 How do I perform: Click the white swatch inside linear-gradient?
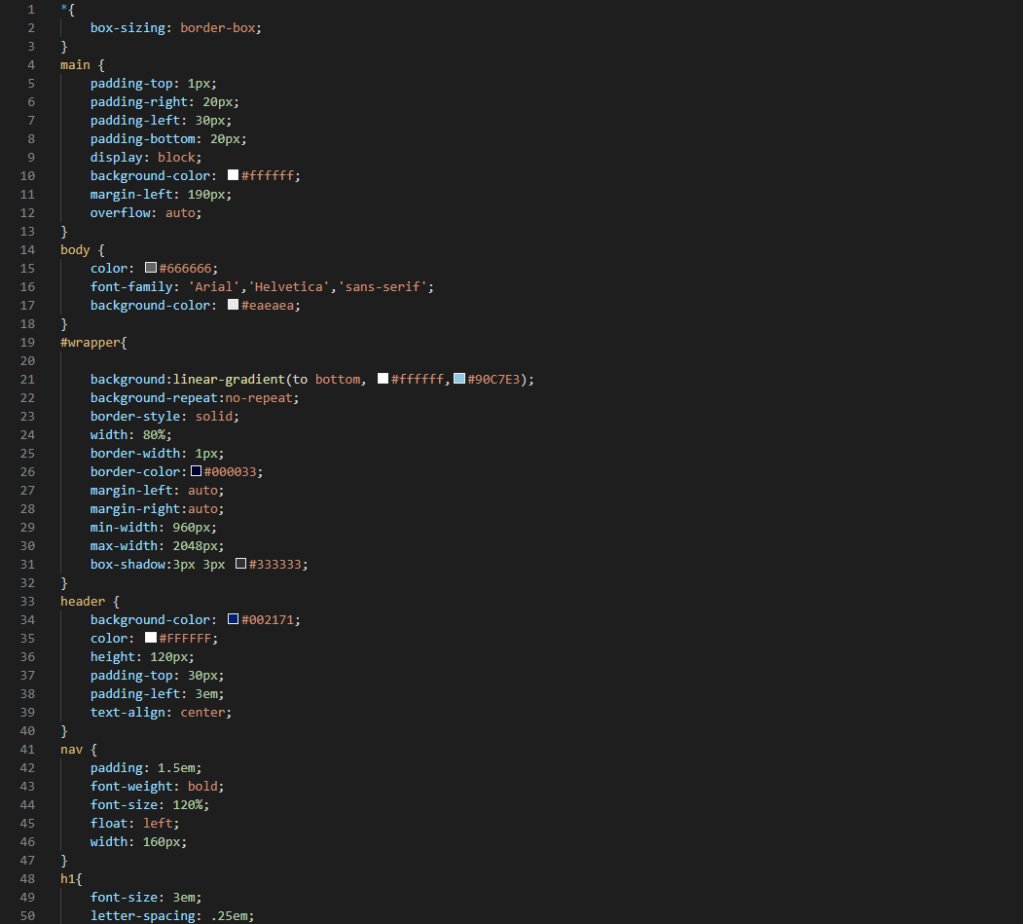(383, 379)
